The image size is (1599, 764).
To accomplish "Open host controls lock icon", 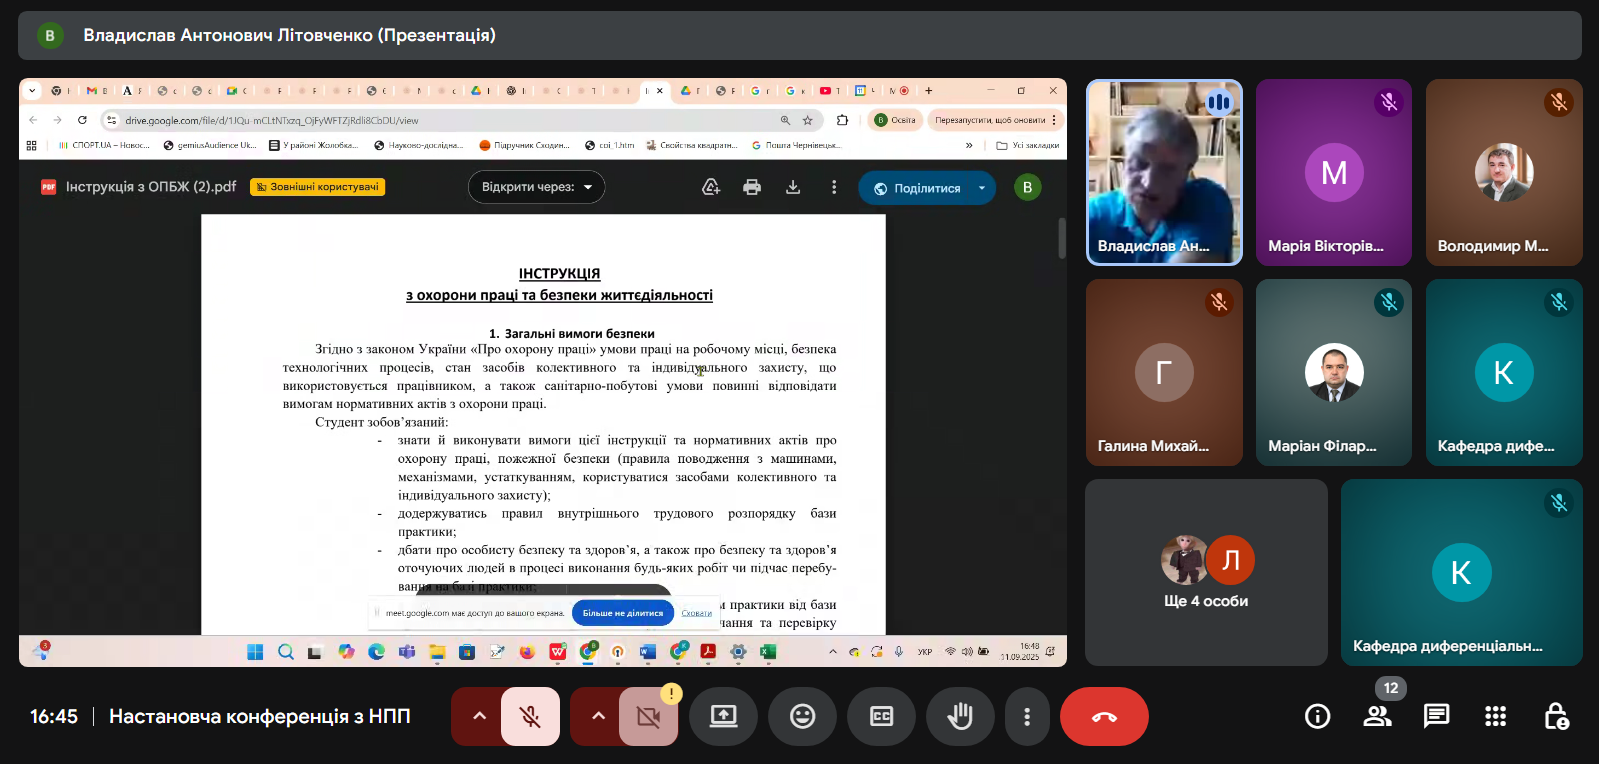I will 1555,716.
